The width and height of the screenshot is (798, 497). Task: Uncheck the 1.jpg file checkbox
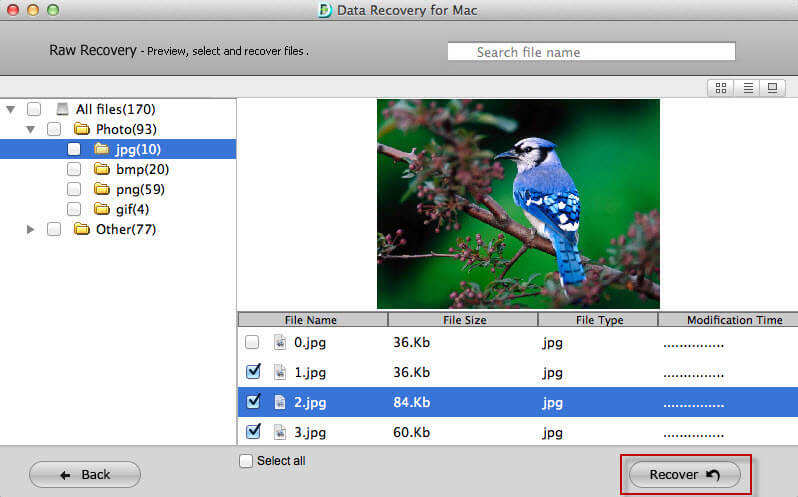(253, 372)
